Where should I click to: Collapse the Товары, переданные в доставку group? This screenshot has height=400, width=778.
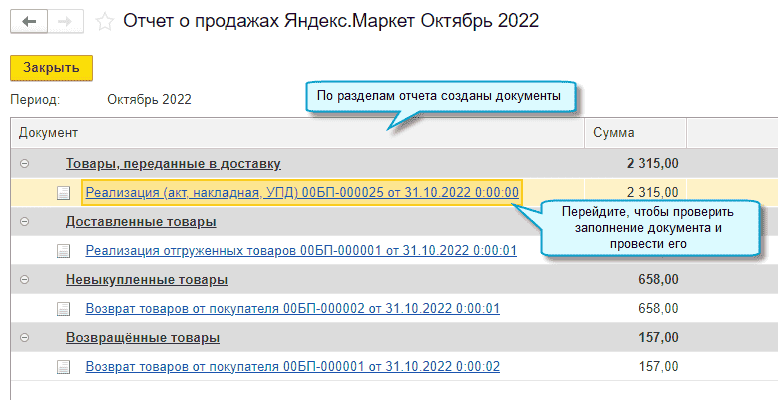(24, 163)
